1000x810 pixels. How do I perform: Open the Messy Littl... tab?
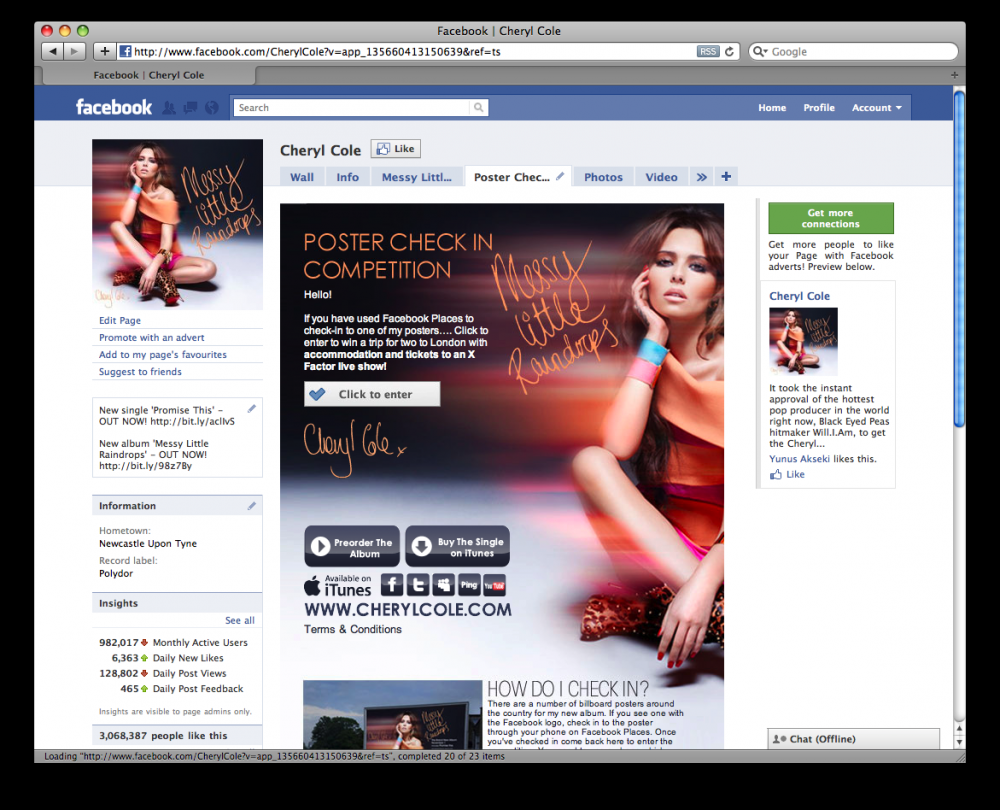click(416, 177)
